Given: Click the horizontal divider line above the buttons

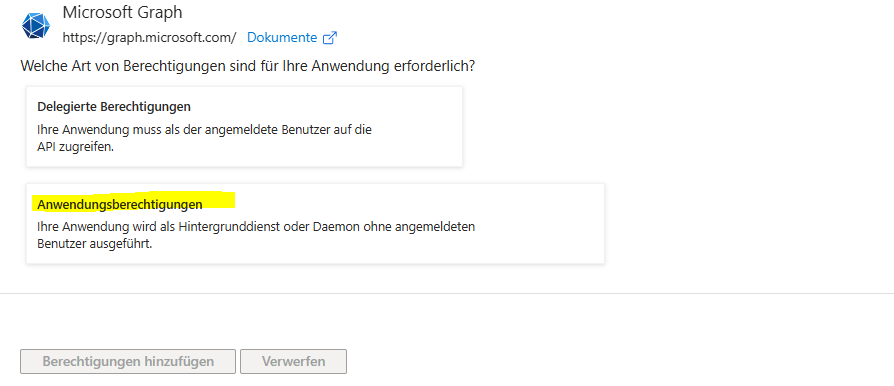Looking at the screenshot, I should [x=447, y=294].
